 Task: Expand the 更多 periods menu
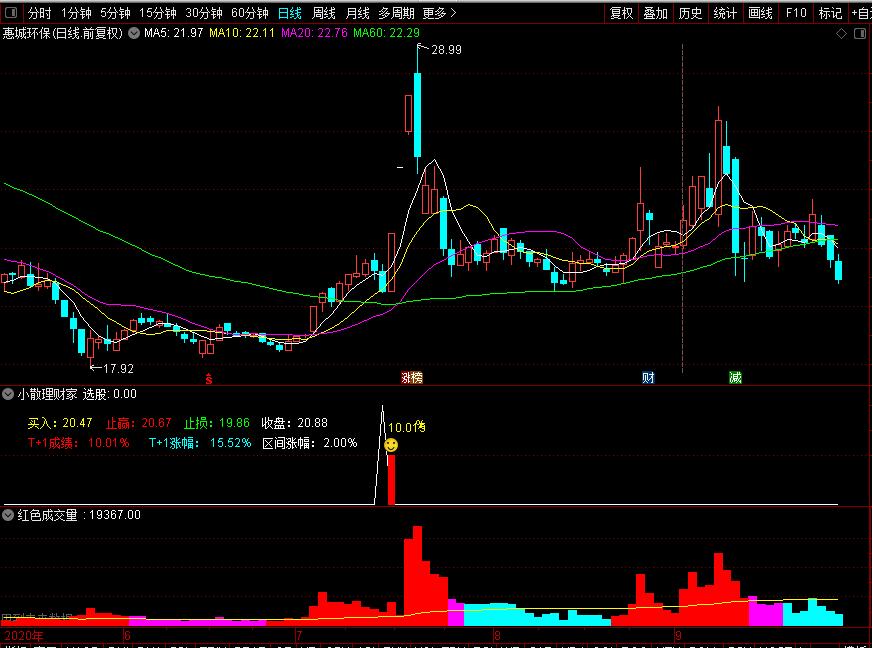tap(439, 13)
